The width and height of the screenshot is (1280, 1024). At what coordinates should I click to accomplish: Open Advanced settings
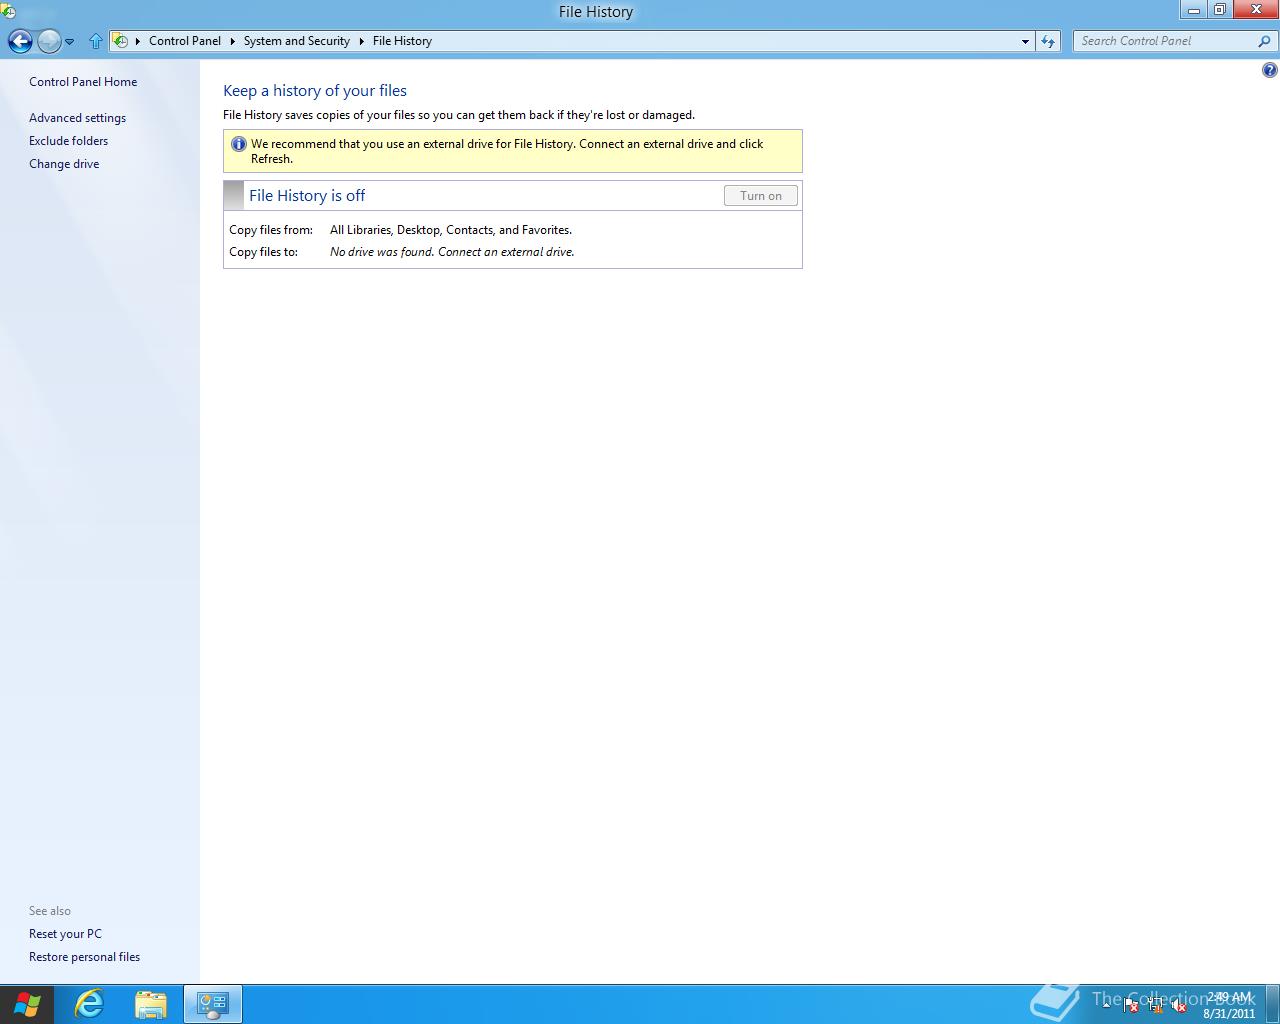[77, 118]
